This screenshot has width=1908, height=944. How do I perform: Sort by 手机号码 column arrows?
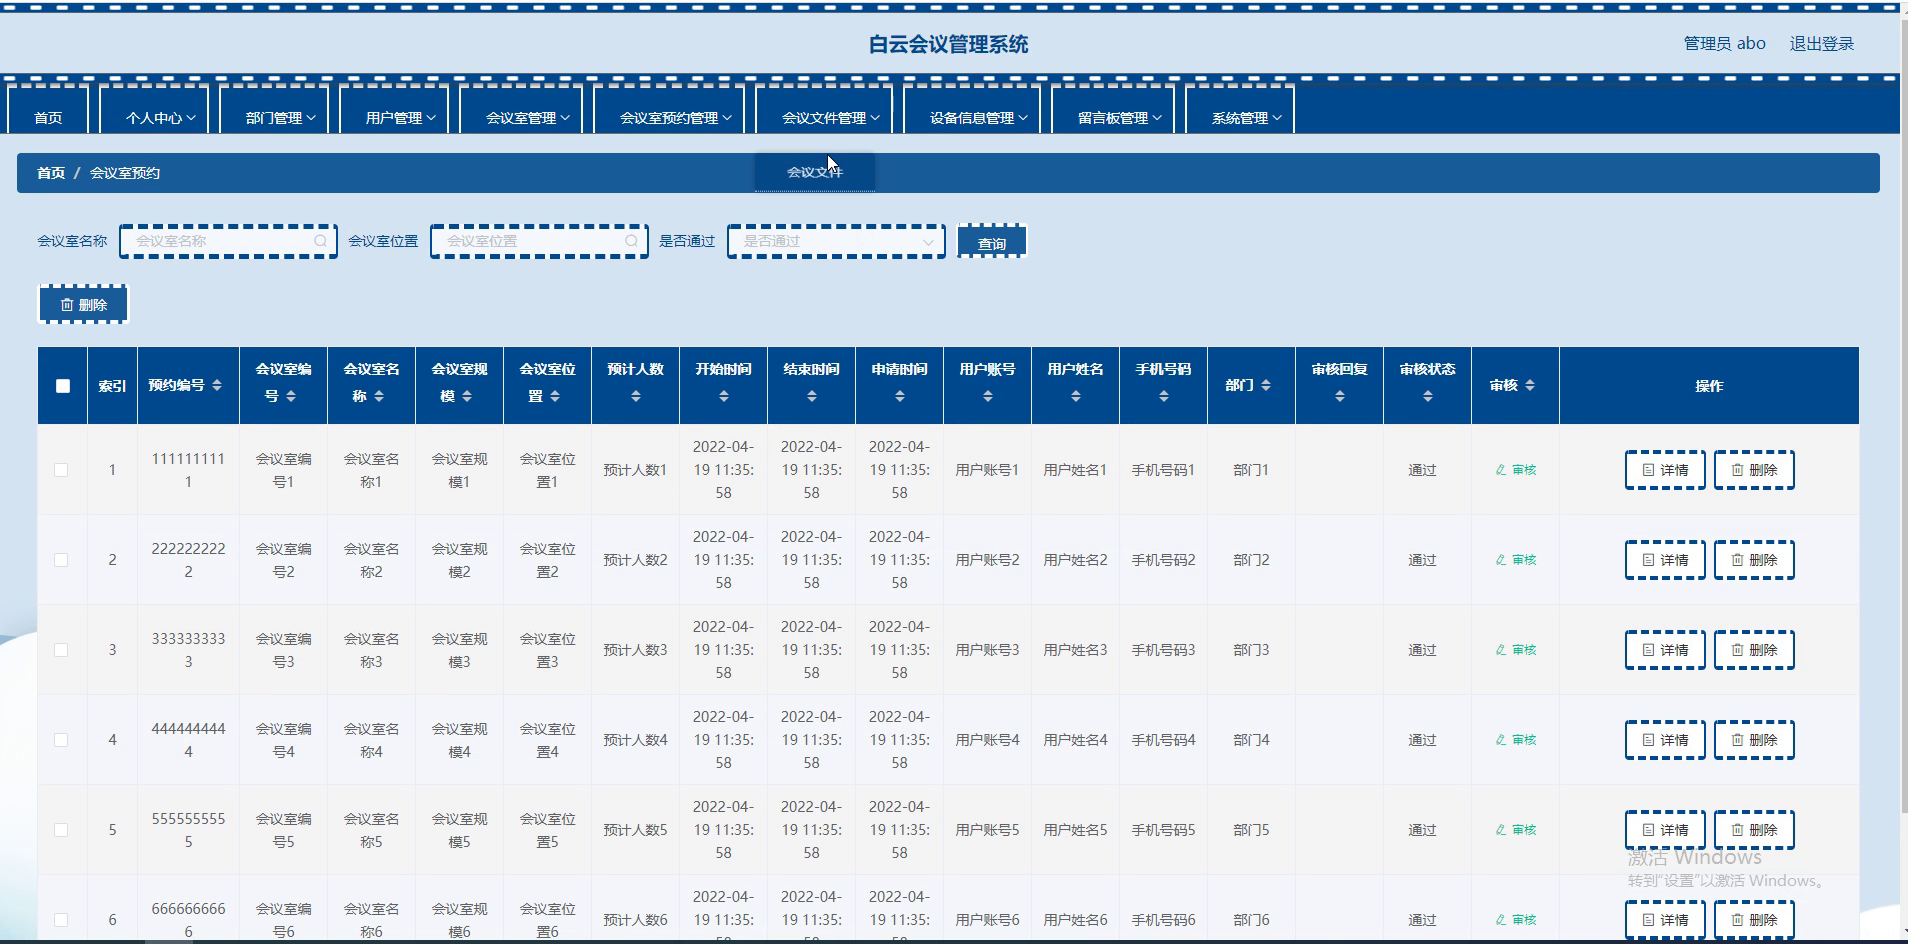click(1164, 397)
